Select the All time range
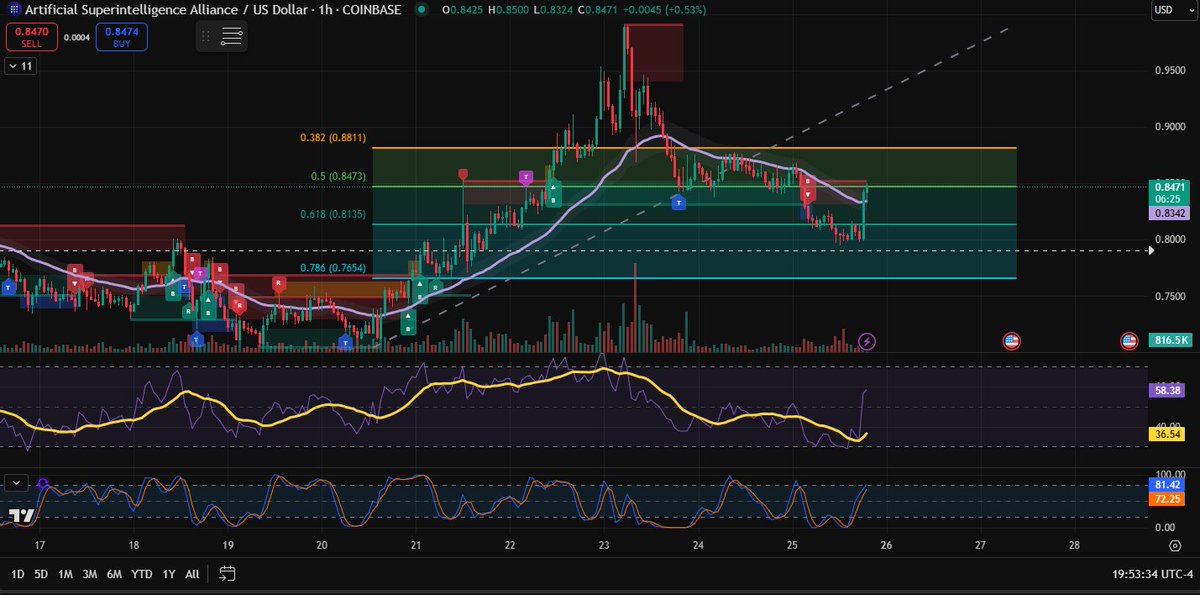Image resolution: width=1200 pixels, height=595 pixels. [192, 574]
